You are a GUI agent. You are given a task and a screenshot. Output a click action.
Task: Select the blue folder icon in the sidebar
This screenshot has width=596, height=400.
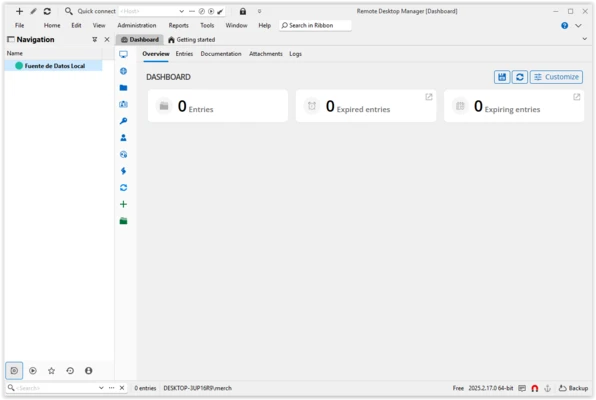pyautogui.click(x=124, y=88)
